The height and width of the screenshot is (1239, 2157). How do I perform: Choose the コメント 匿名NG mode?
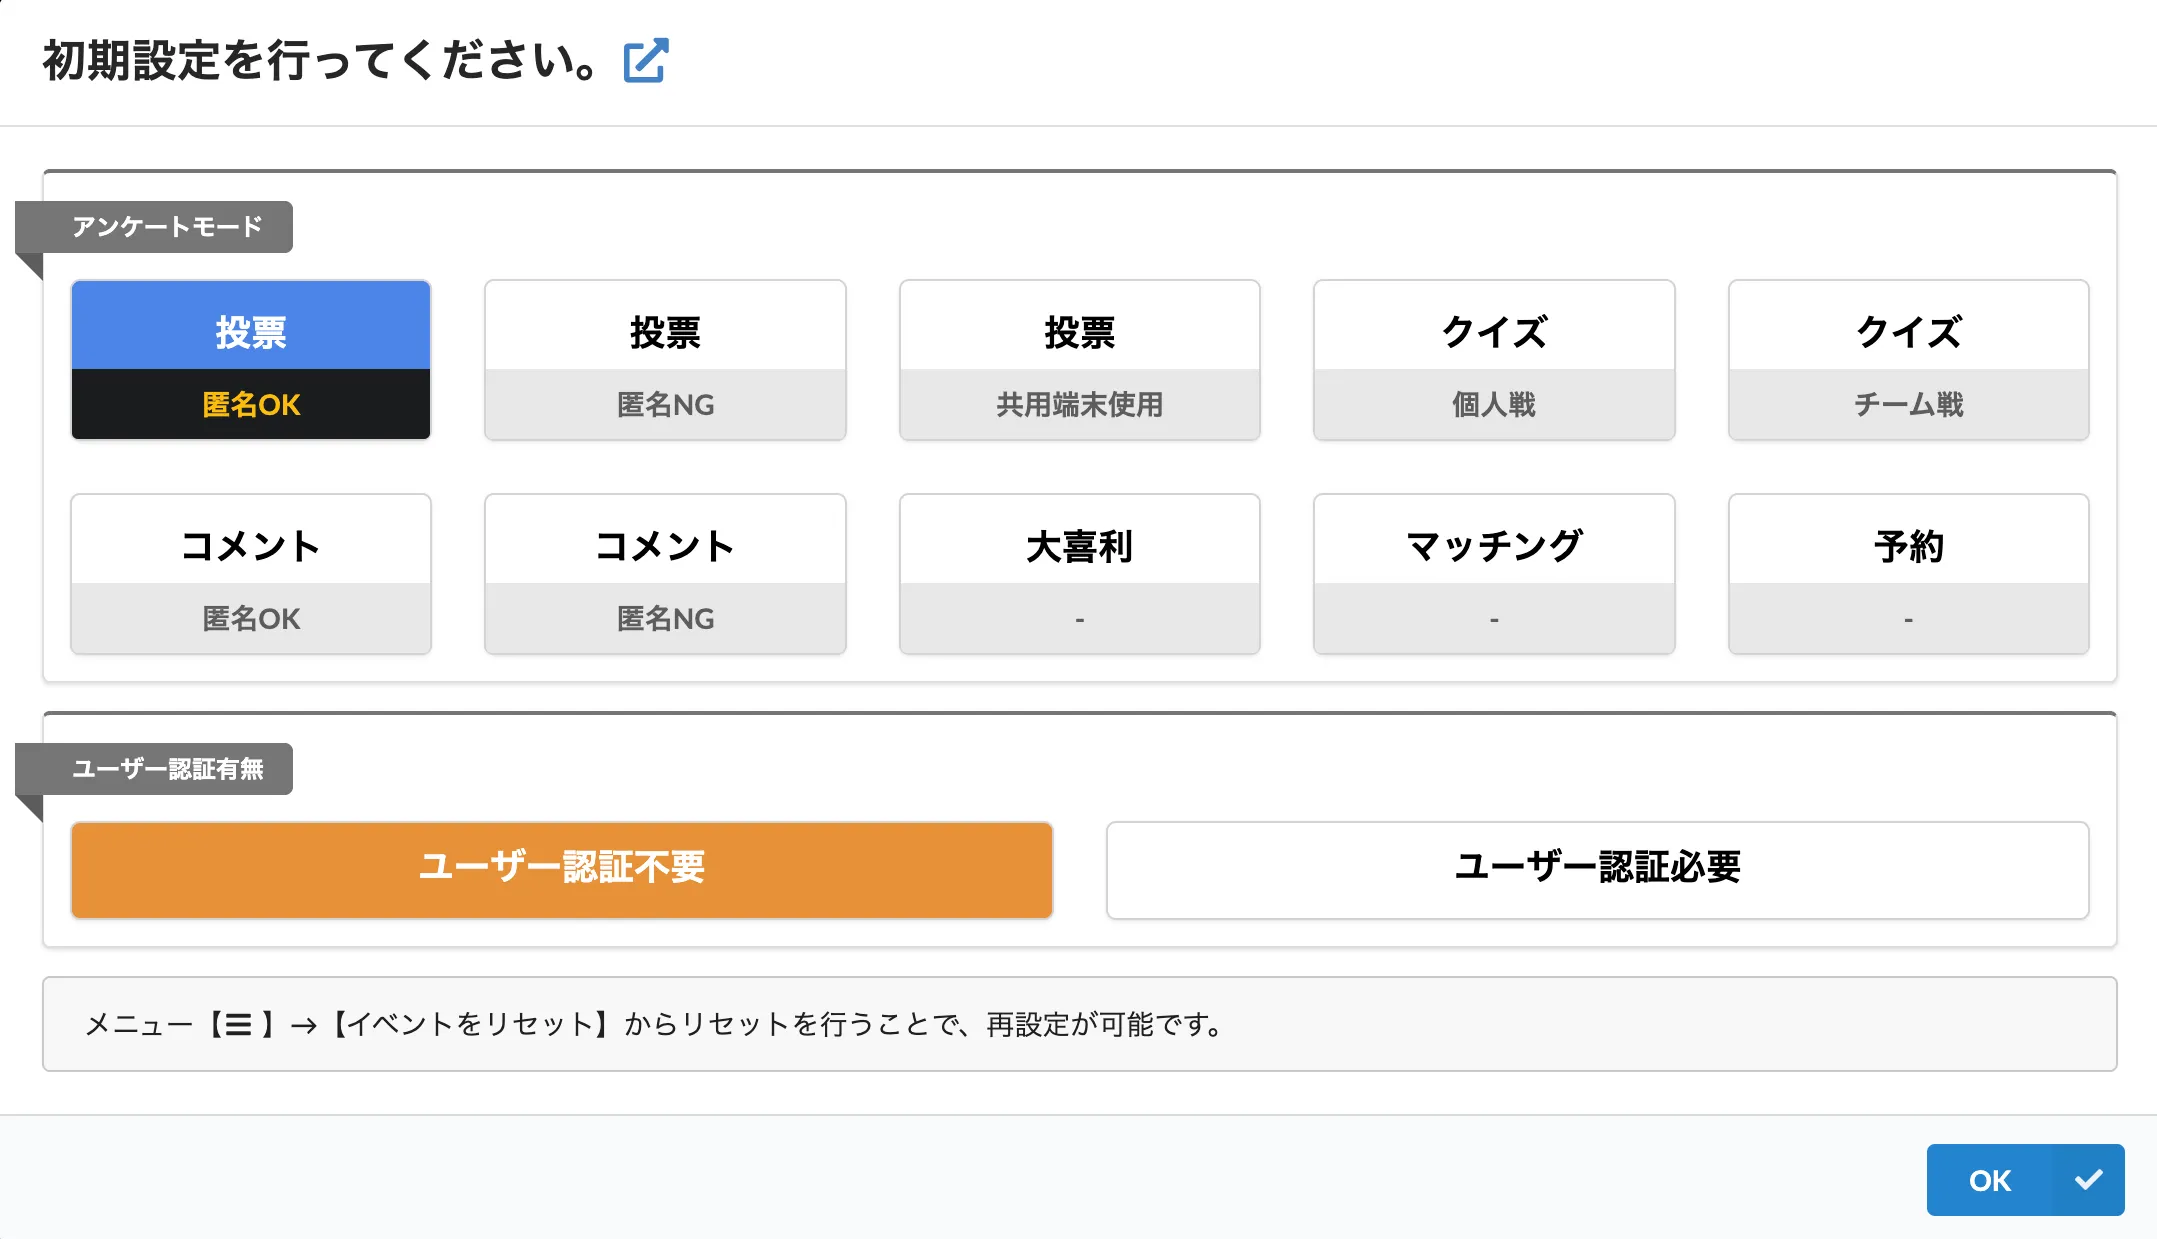(x=664, y=574)
